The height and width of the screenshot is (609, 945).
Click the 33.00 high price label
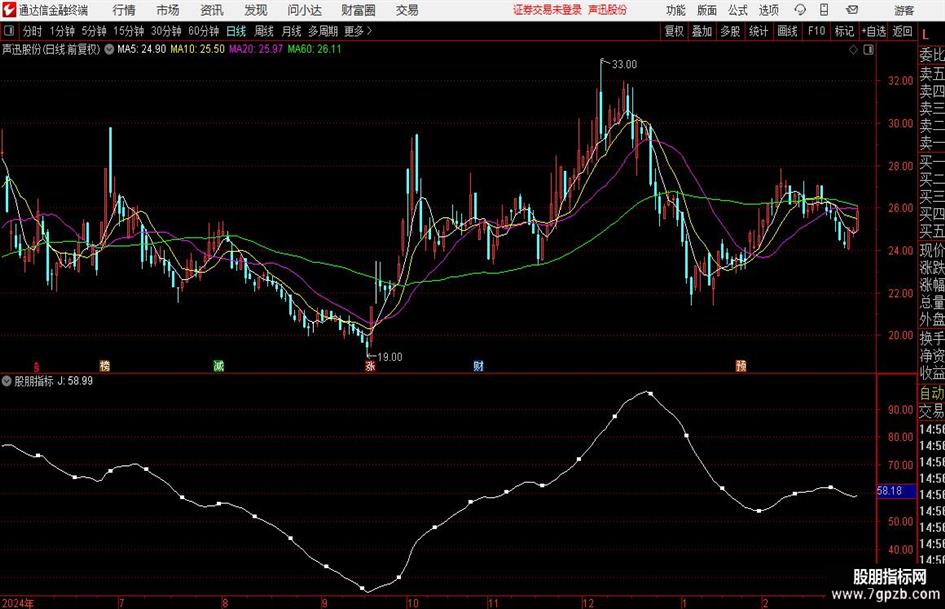click(x=624, y=64)
